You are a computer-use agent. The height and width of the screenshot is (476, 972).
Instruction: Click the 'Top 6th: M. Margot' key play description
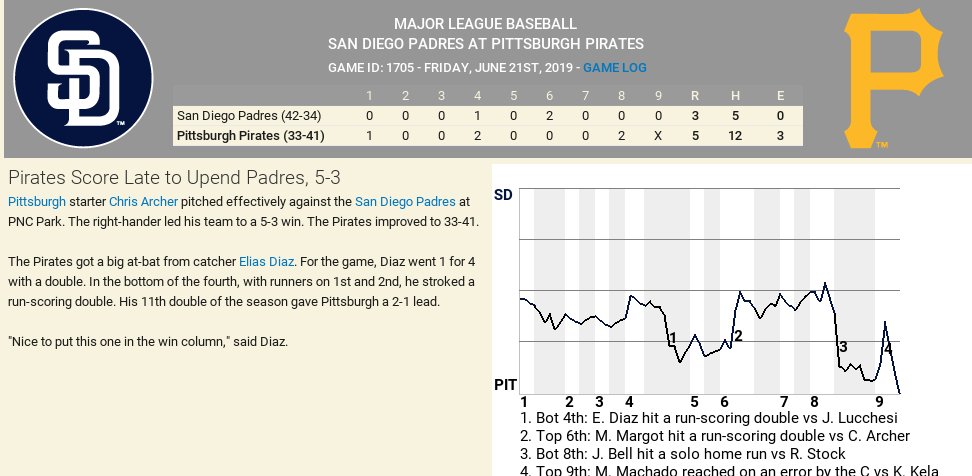pyautogui.click(x=714, y=436)
